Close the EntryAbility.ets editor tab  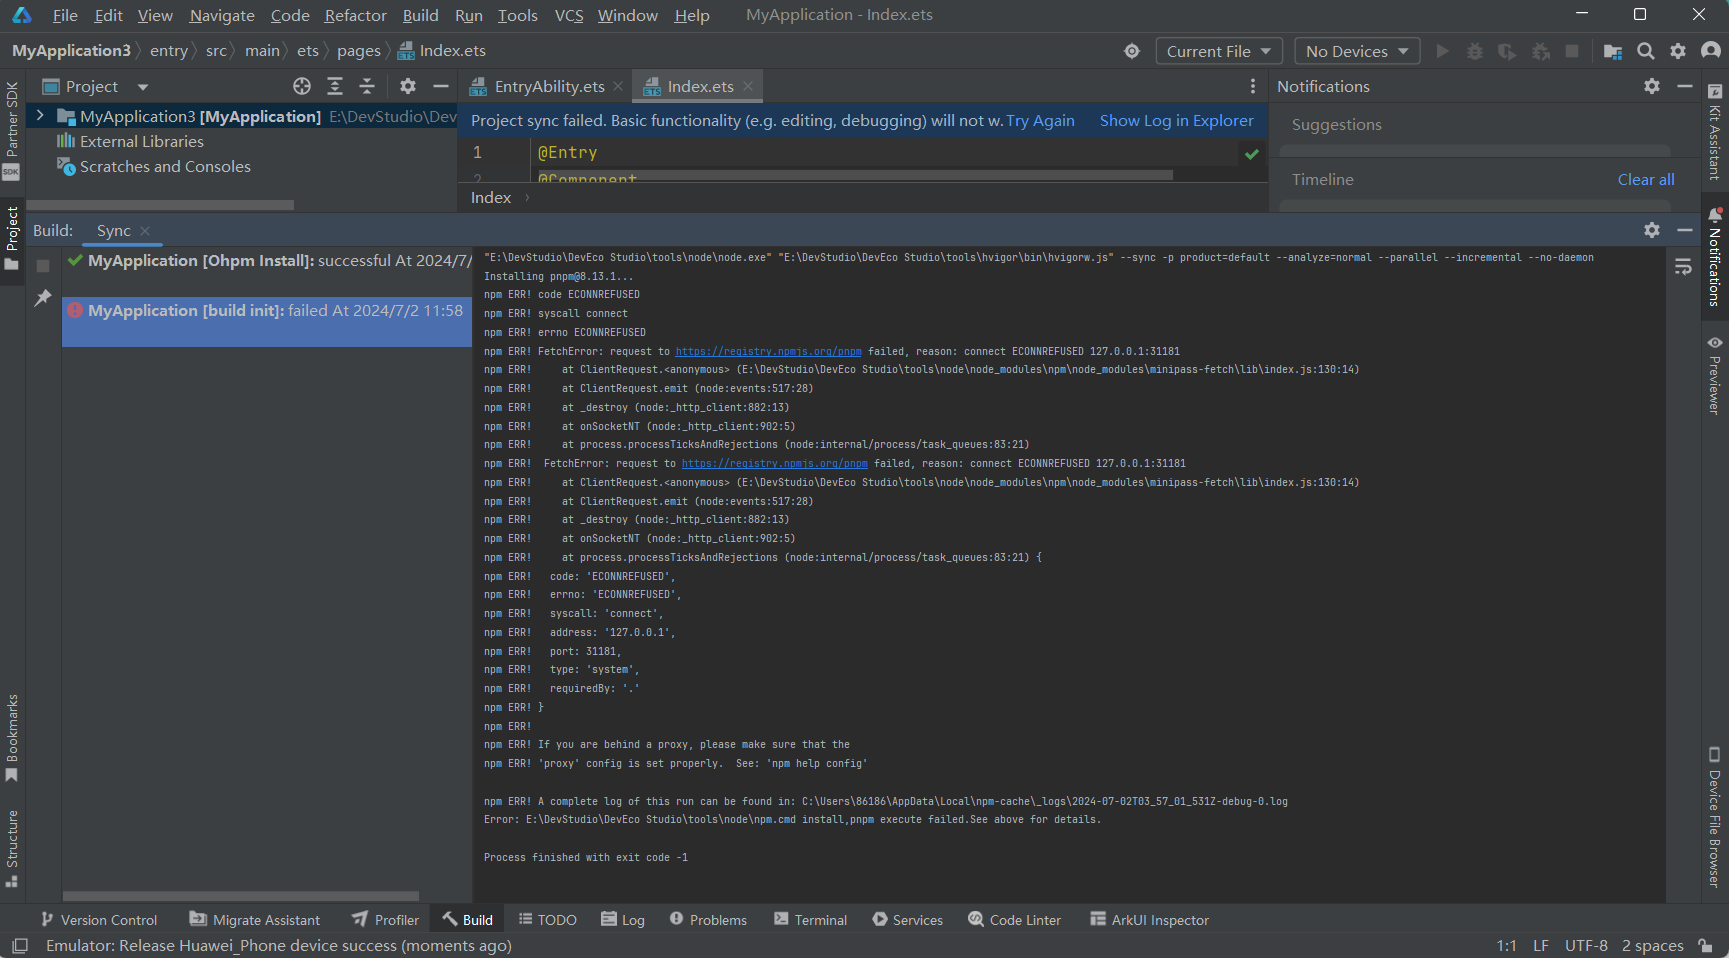(618, 87)
